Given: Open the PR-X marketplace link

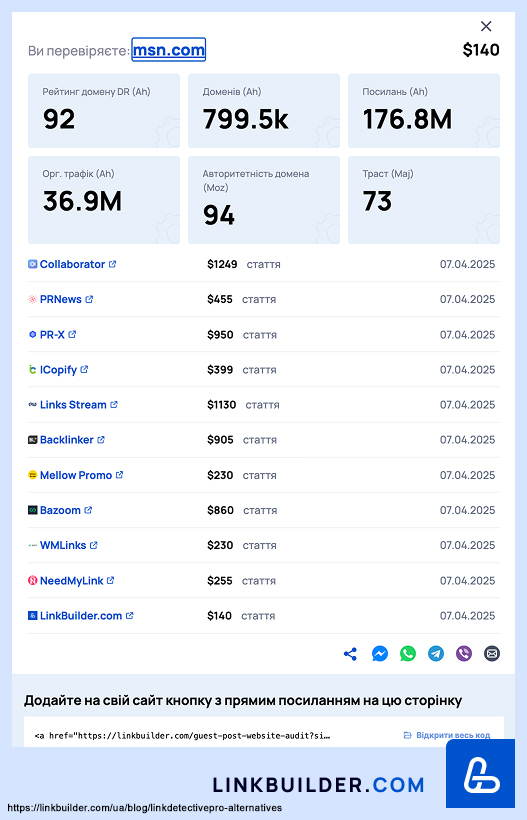Looking at the screenshot, I should 52,335.
